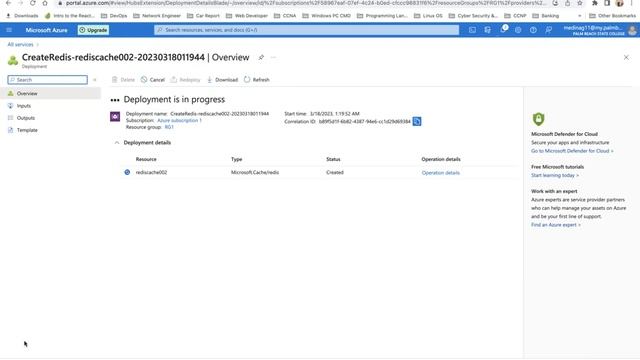The width and height of the screenshot is (640, 360).
Task: Click the Microsoft Defender for Cloud shield icon
Action: click(x=539, y=119)
